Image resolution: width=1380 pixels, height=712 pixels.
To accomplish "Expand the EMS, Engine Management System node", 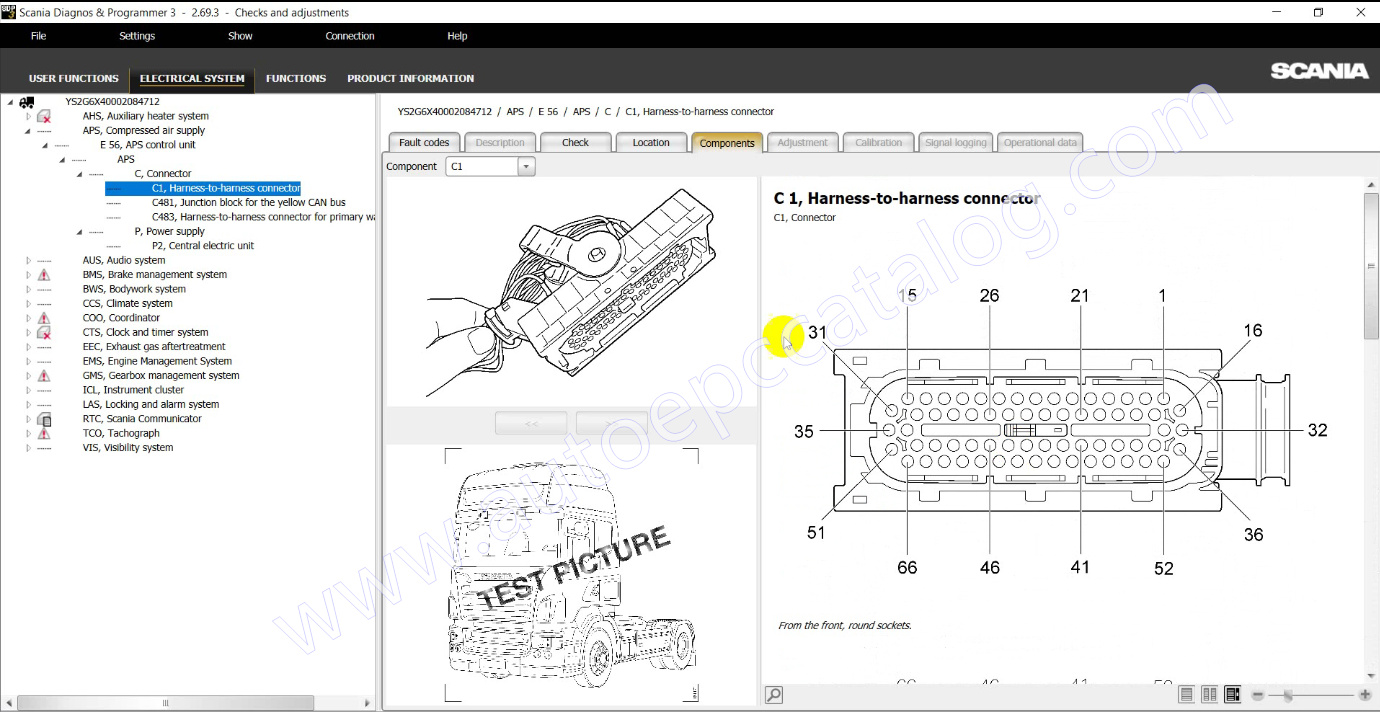I will point(29,362).
